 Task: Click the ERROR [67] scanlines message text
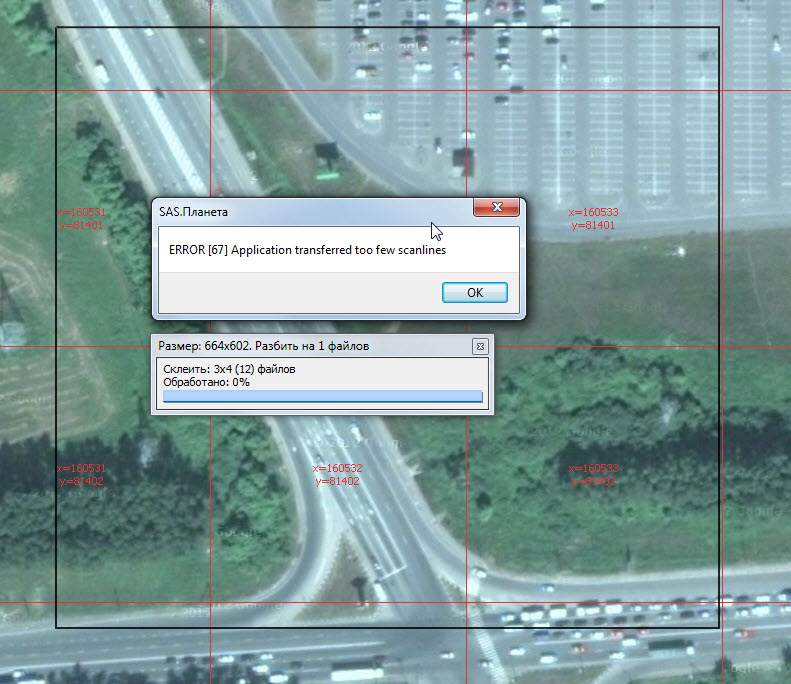tap(307, 250)
